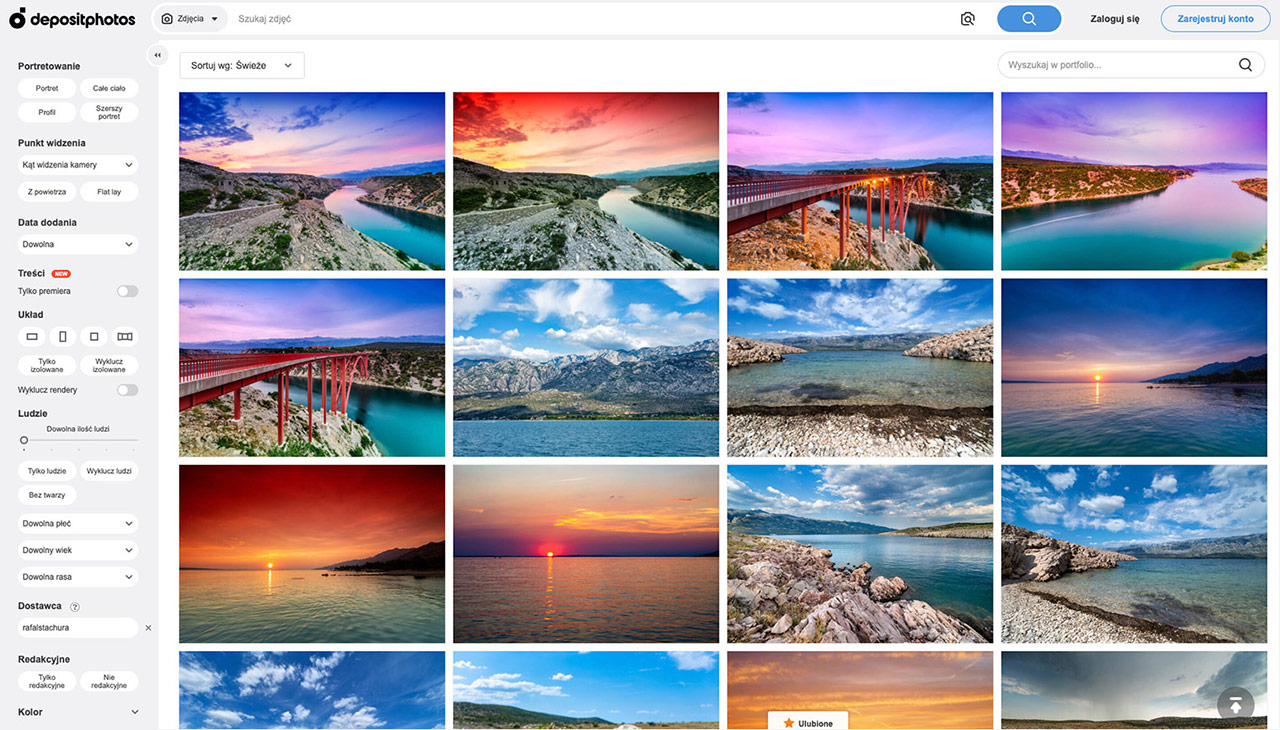Click the Zaloguj się link

tap(1114, 19)
